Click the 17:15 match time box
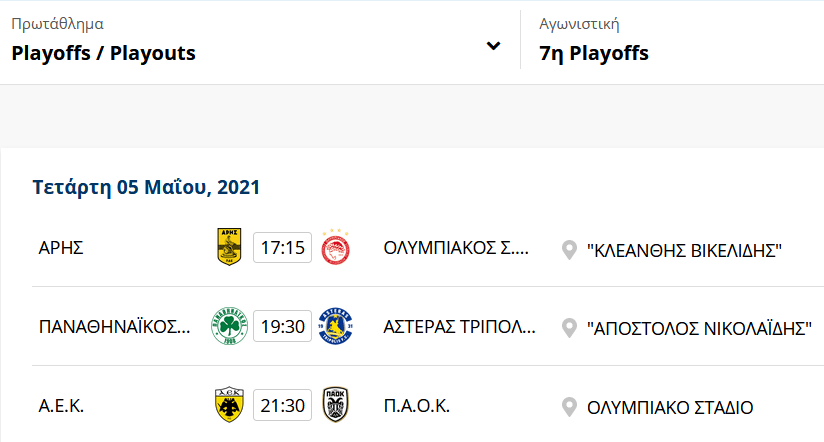Image resolution: width=824 pixels, height=442 pixels. [283, 247]
